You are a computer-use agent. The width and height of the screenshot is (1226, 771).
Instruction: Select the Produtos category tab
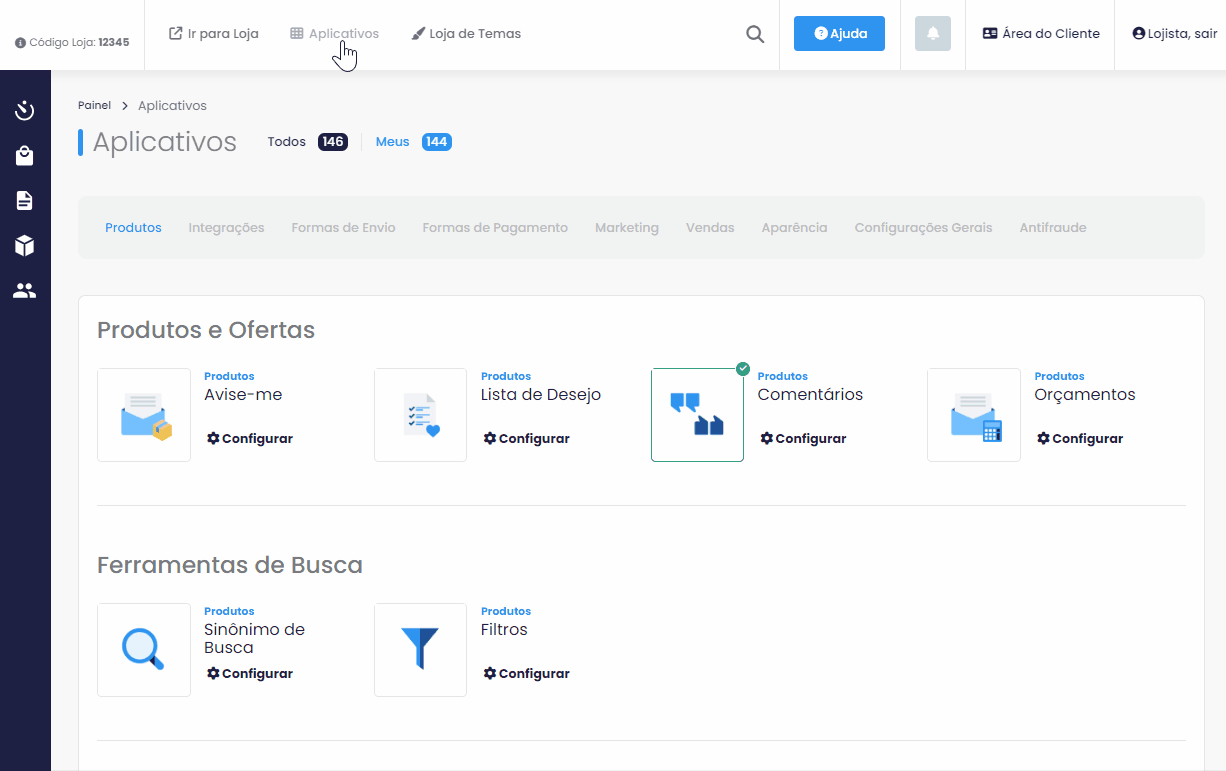pos(133,228)
